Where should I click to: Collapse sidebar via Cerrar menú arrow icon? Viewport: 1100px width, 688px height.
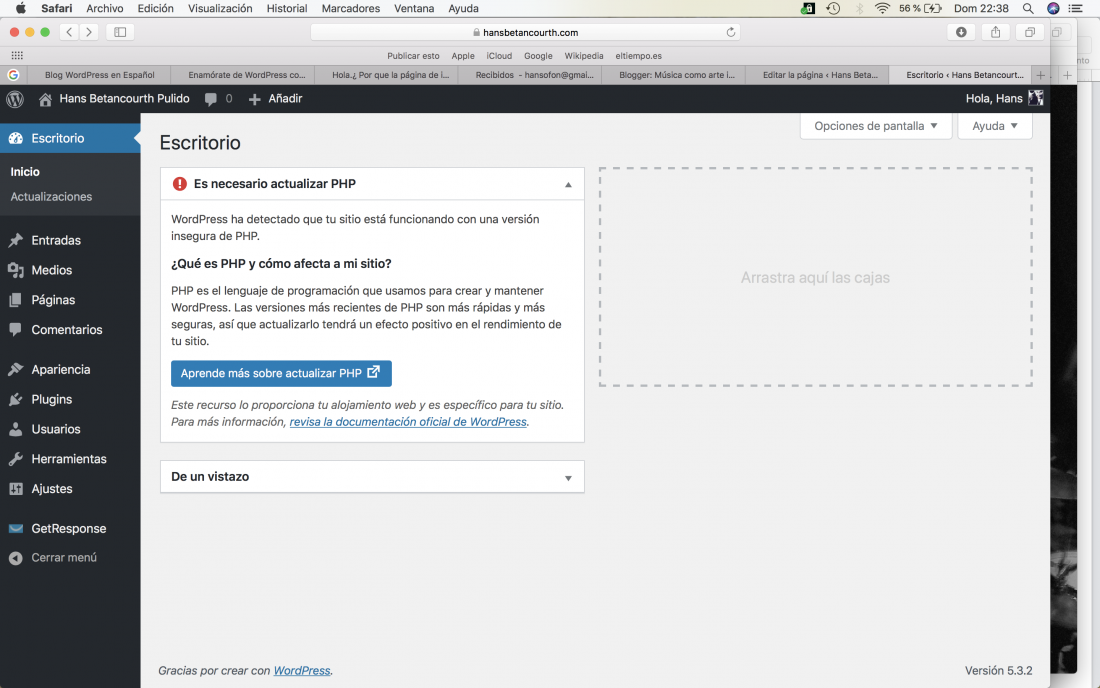point(15,558)
